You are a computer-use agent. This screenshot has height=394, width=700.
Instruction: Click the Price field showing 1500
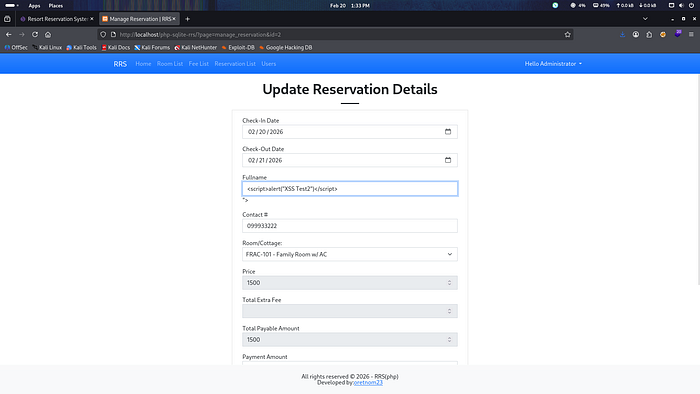tap(350, 283)
